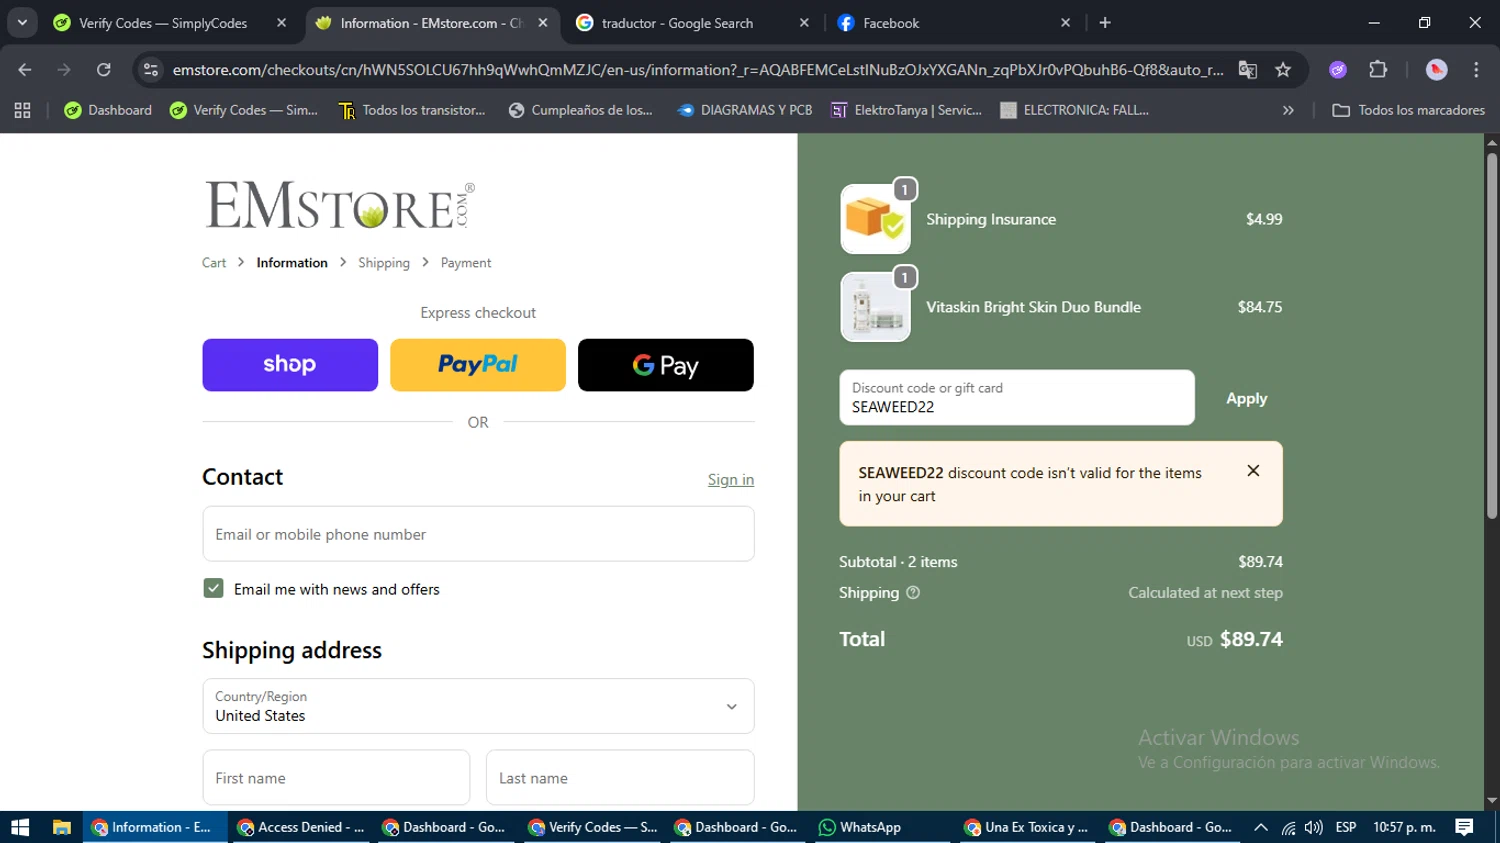This screenshot has height=843, width=1500.
Task: Open File Explorer from the taskbar
Action: click(x=62, y=827)
